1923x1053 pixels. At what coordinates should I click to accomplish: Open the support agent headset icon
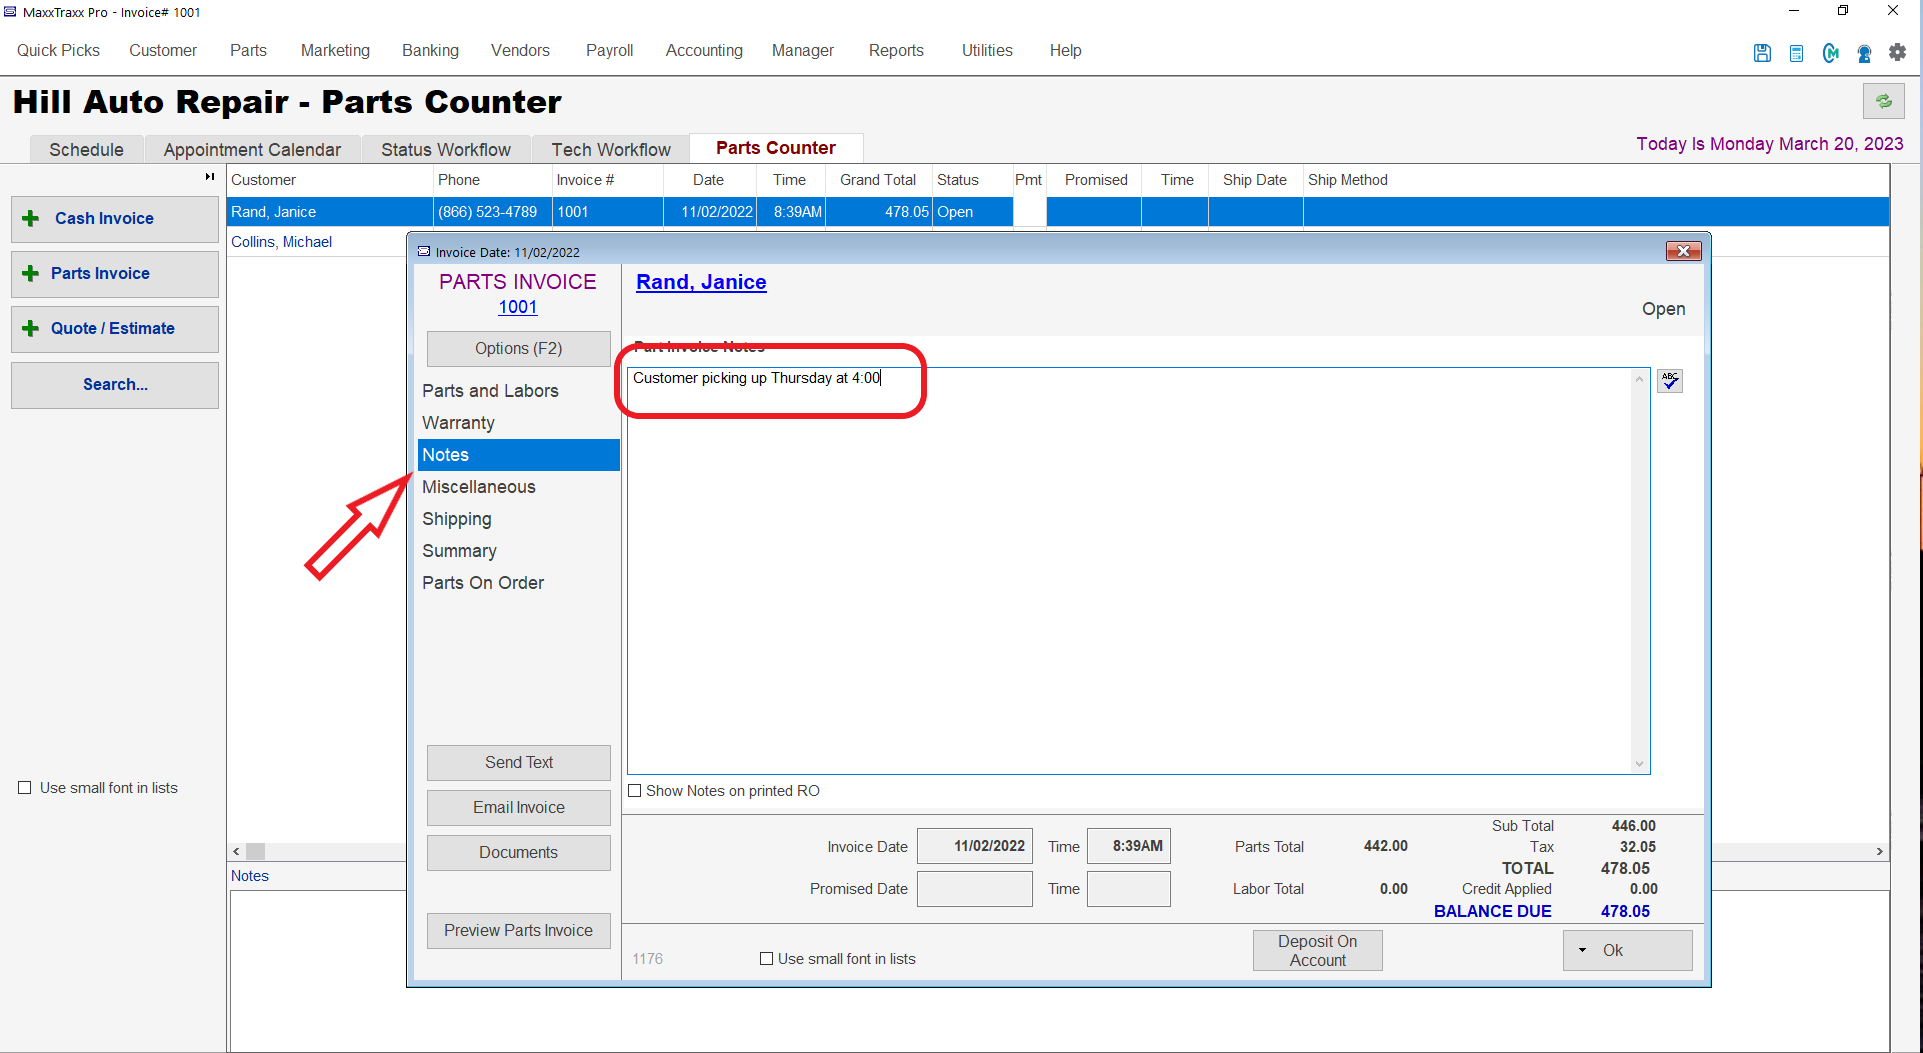click(1864, 53)
